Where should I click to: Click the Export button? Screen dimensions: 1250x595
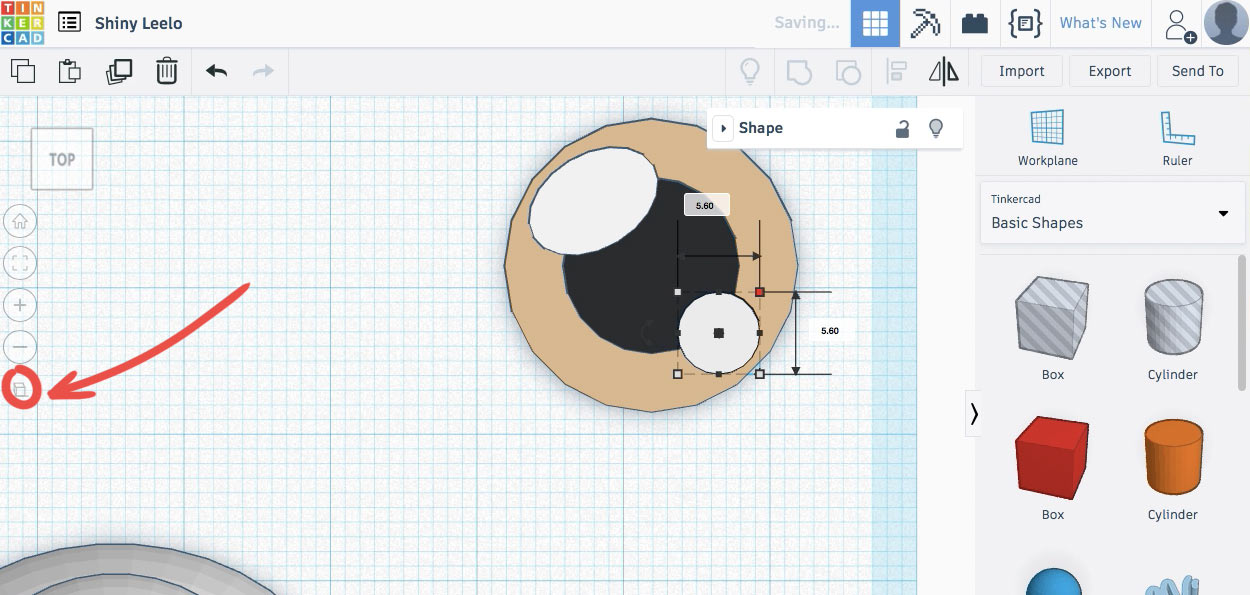(1110, 71)
